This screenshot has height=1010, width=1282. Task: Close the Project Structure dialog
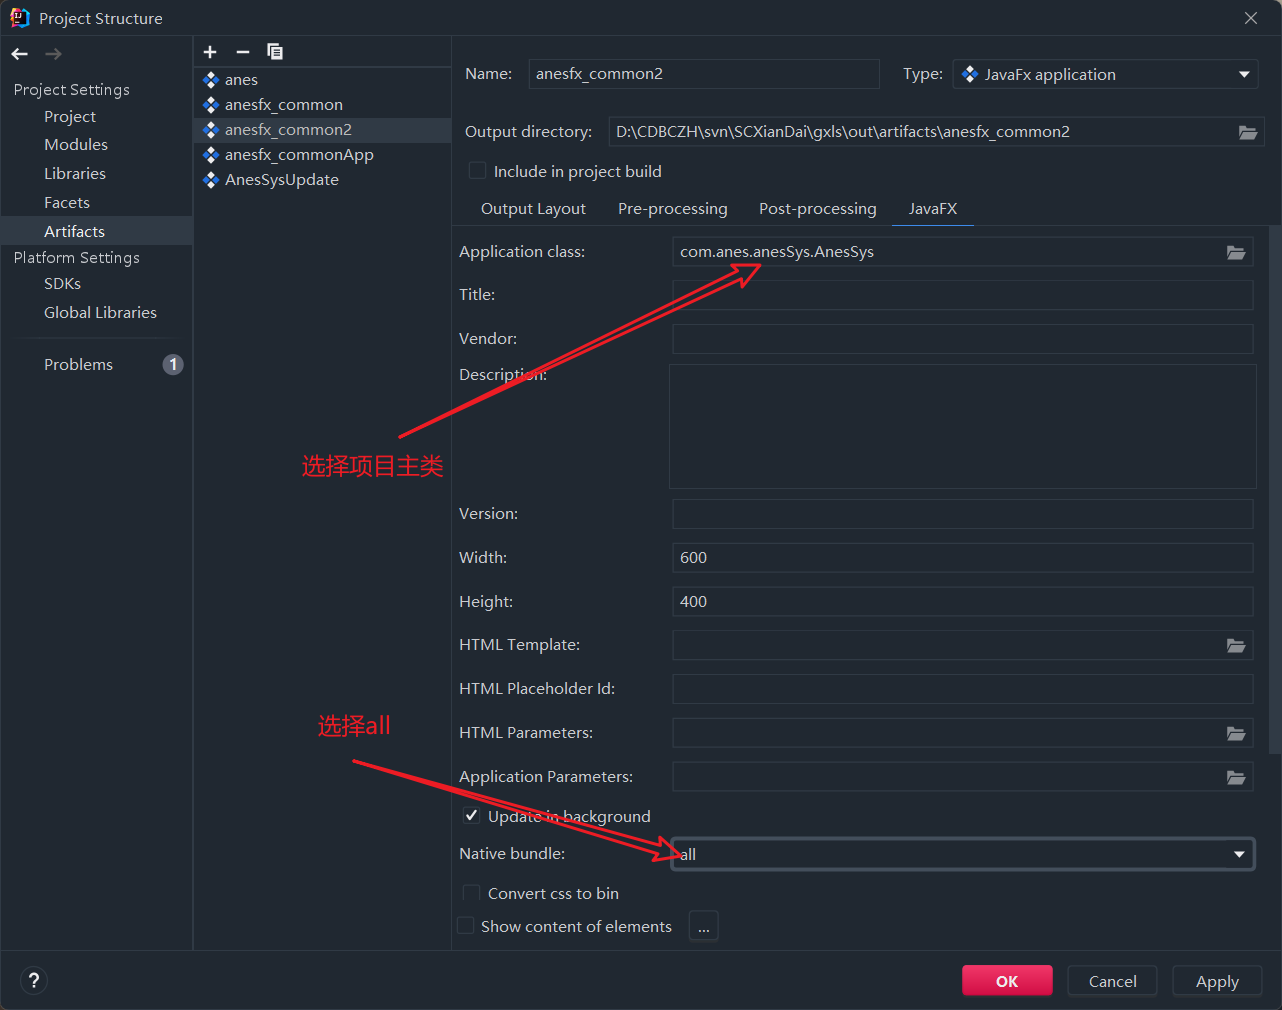click(1251, 18)
